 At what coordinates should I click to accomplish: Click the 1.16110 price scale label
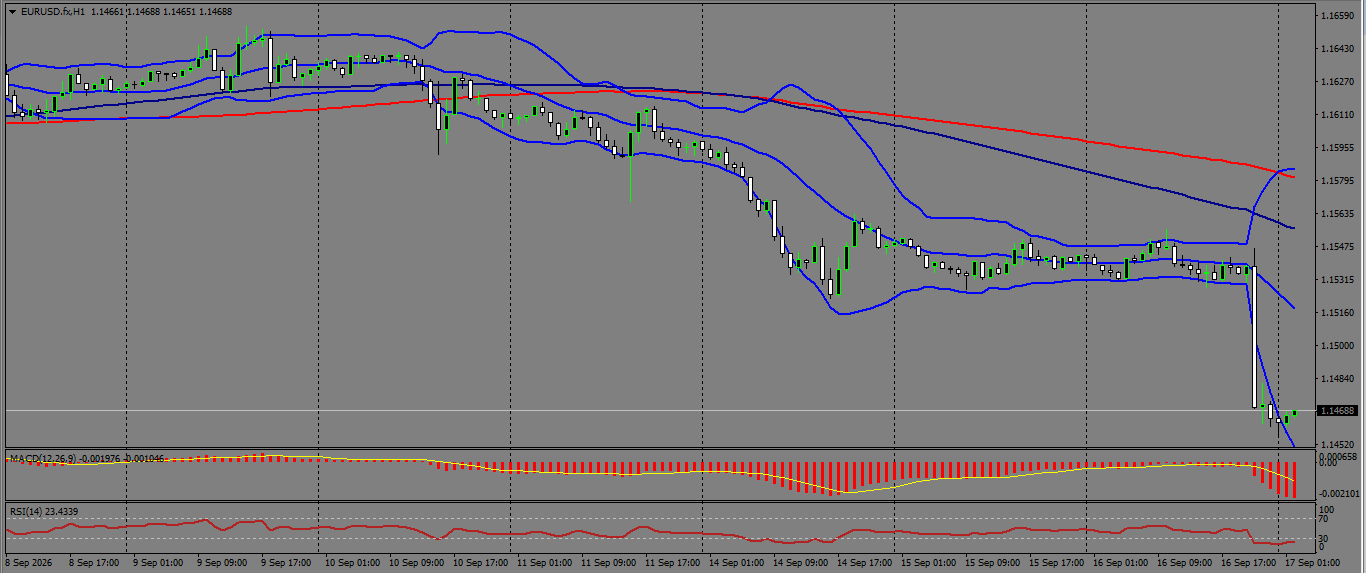click(x=1337, y=116)
